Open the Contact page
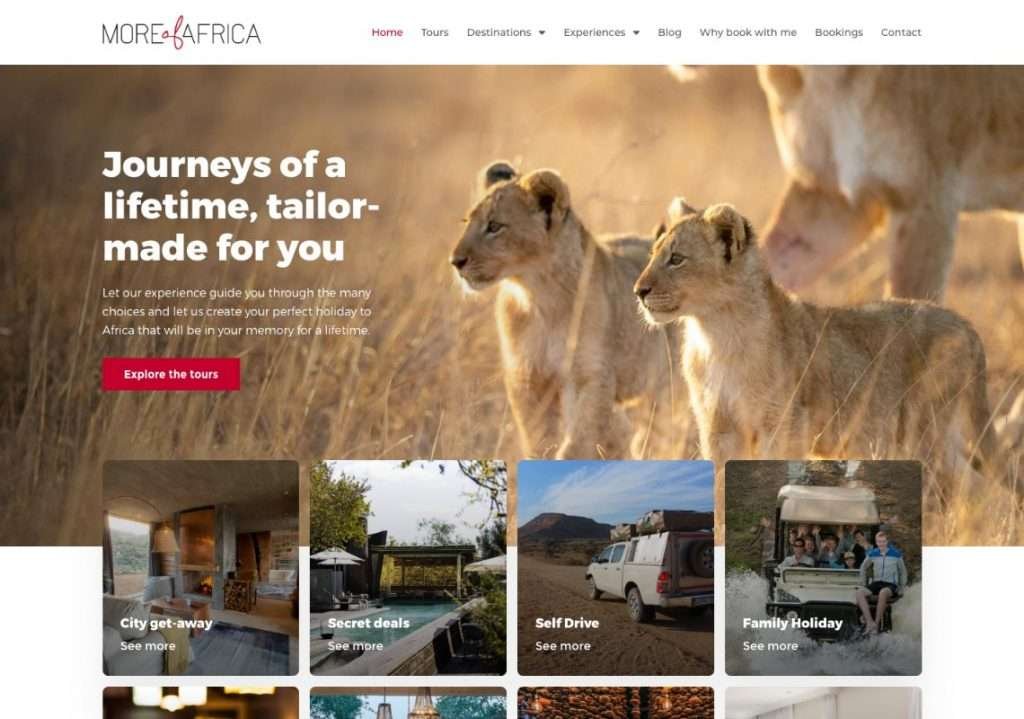 (901, 32)
